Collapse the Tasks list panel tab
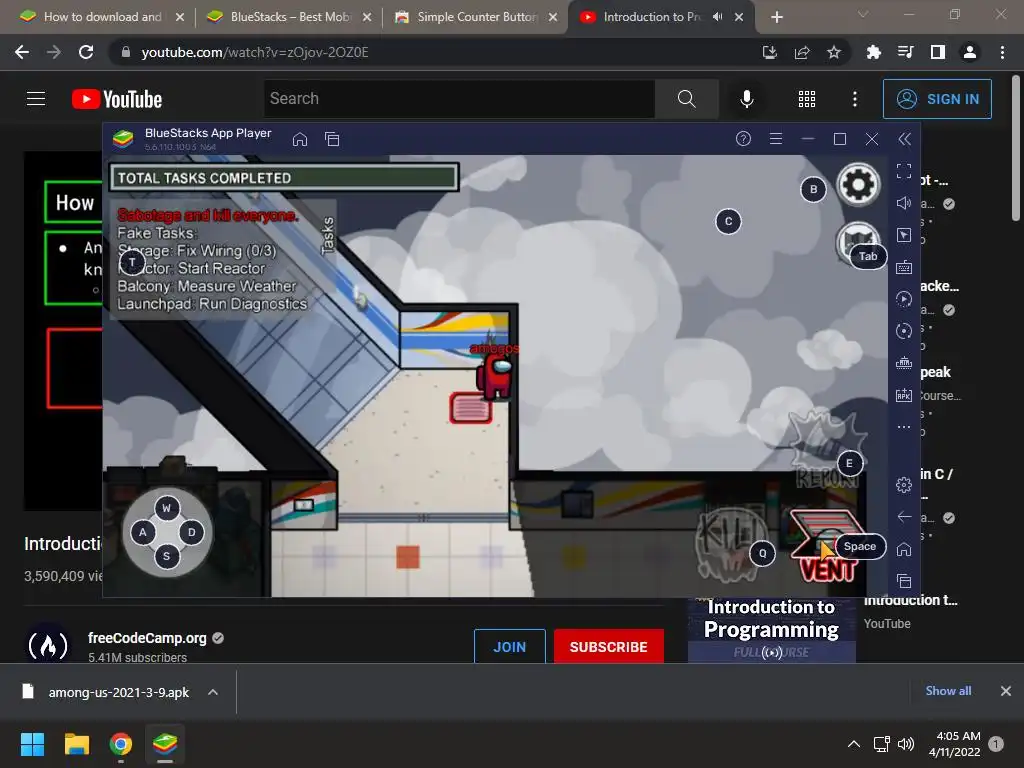Viewport: 1024px width, 768px height. pos(328,235)
